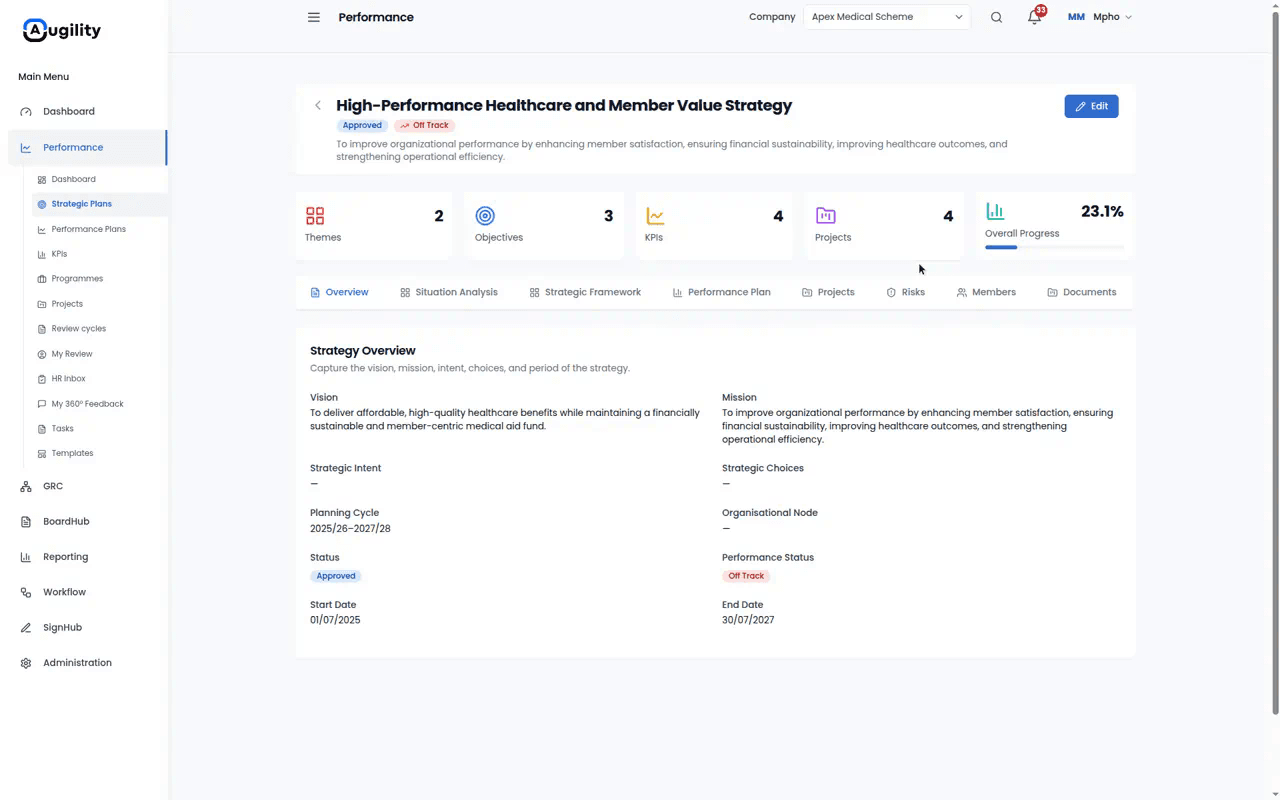Screen dimensions: 1280x800
Task: Go back using the left chevron
Action: coord(318,105)
